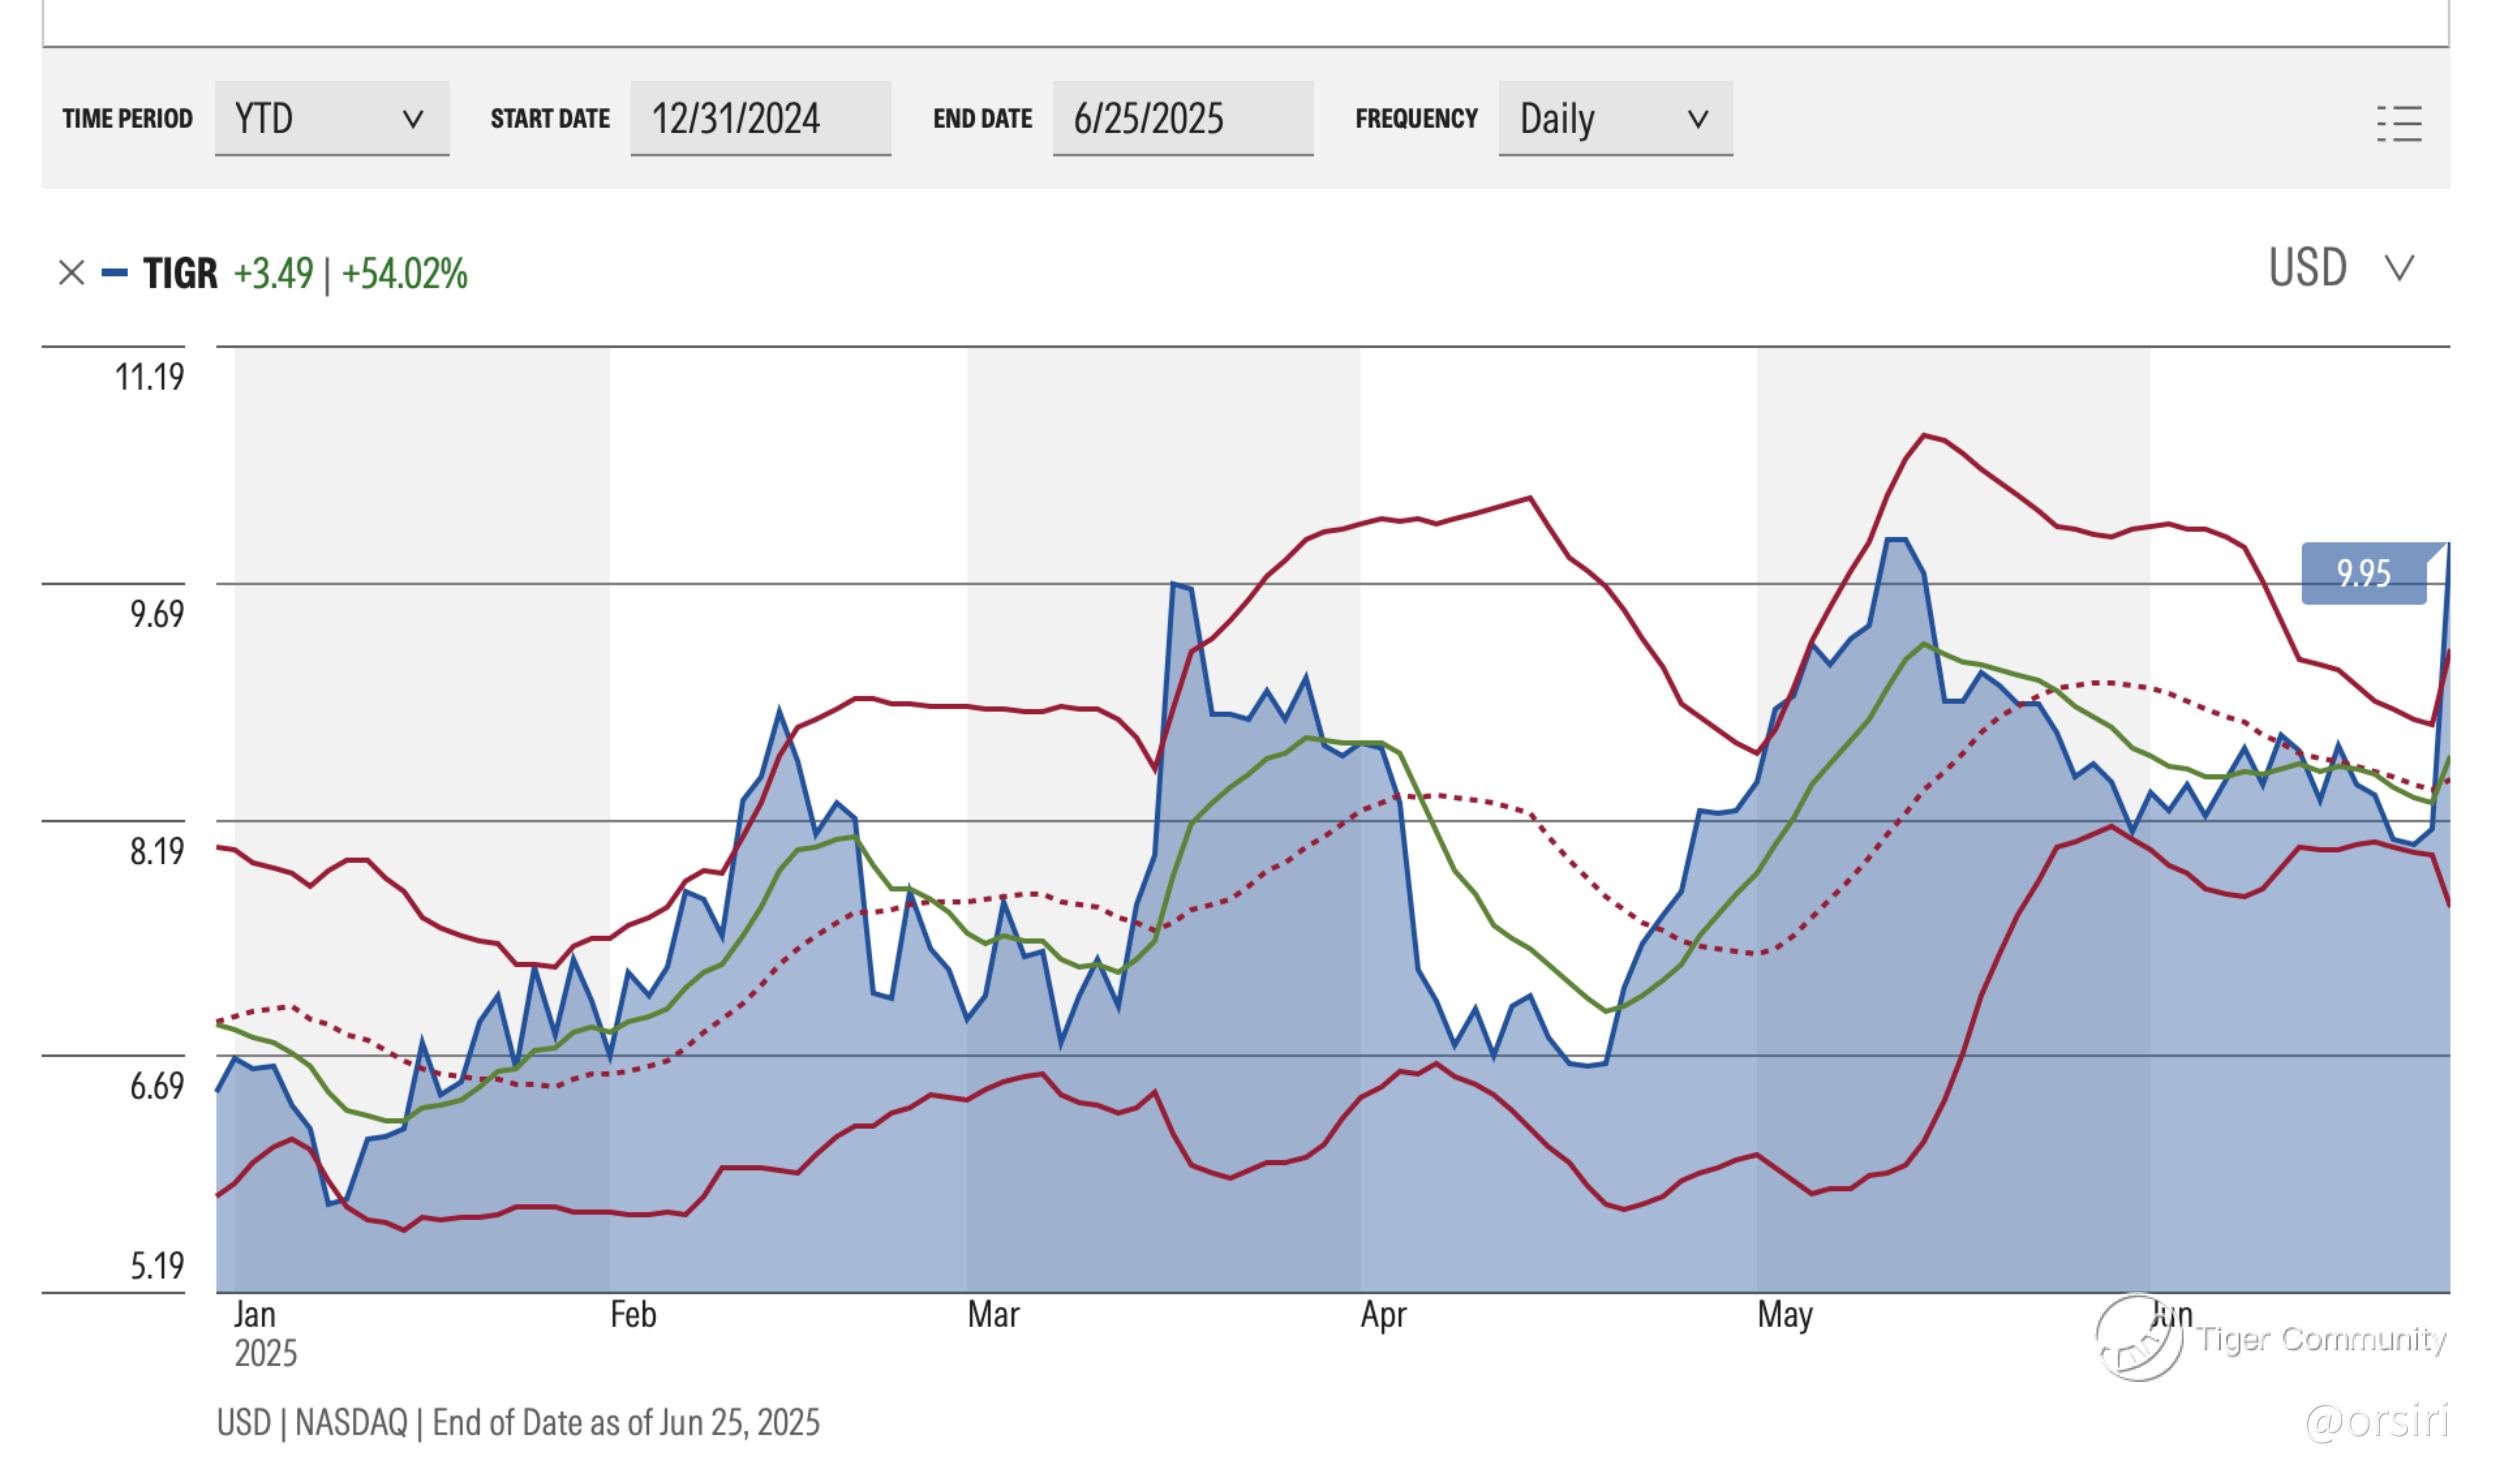Click the May month marker on axis
The height and width of the screenshot is (1478, 2500).
coord(1784,1315)
